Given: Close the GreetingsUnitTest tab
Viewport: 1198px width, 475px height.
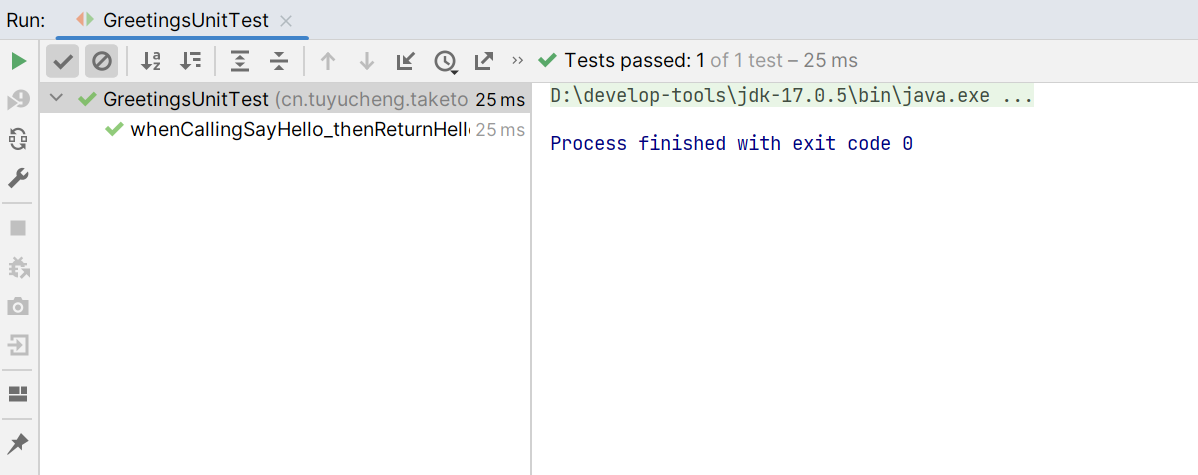Looking at the screenshot, I should (x=287, y=21).
